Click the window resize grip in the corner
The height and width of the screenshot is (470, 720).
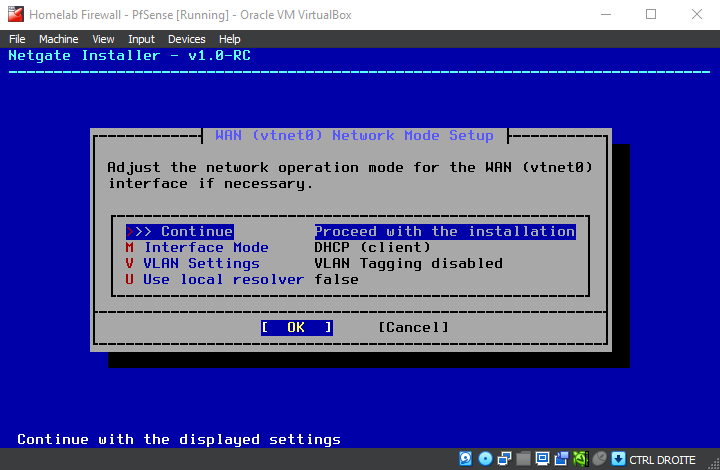click(x=714, y=464)
